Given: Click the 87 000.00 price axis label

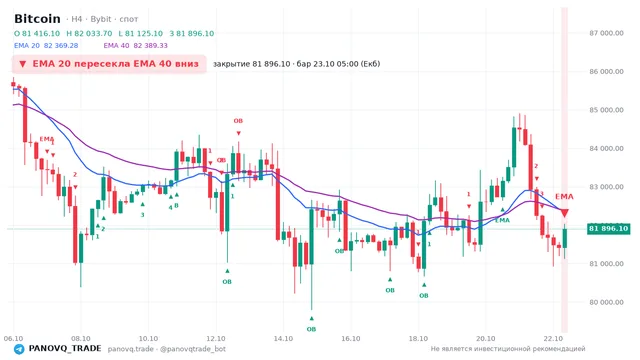Looking at the screenshot, I should pos(606,33).
